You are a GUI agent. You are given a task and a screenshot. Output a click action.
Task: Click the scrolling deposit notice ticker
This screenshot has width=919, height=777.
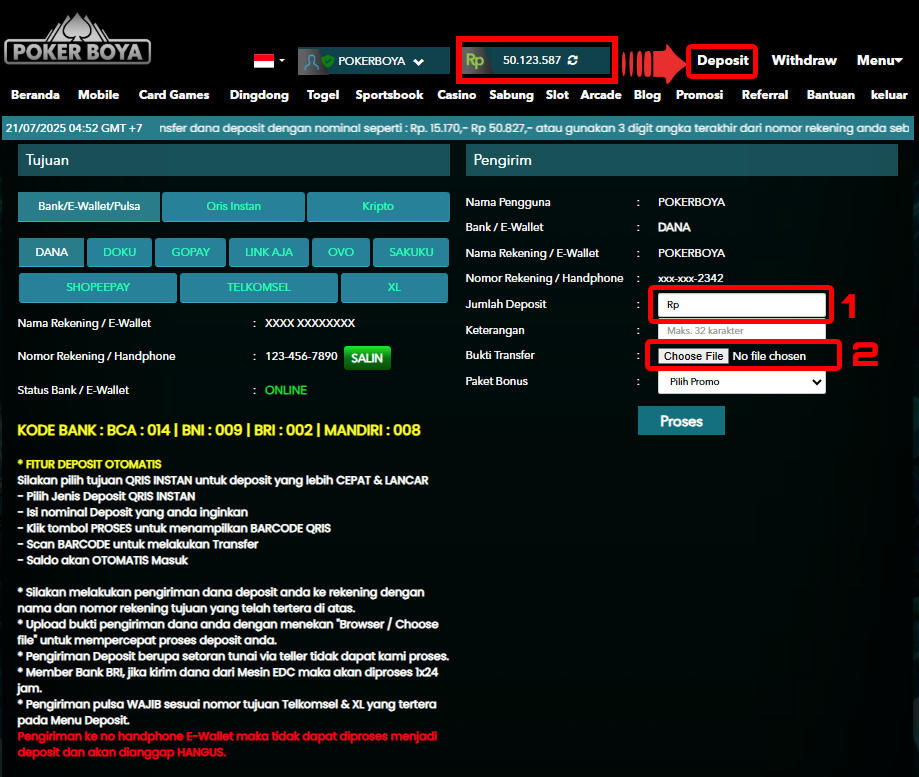click(x=533, y=128)
